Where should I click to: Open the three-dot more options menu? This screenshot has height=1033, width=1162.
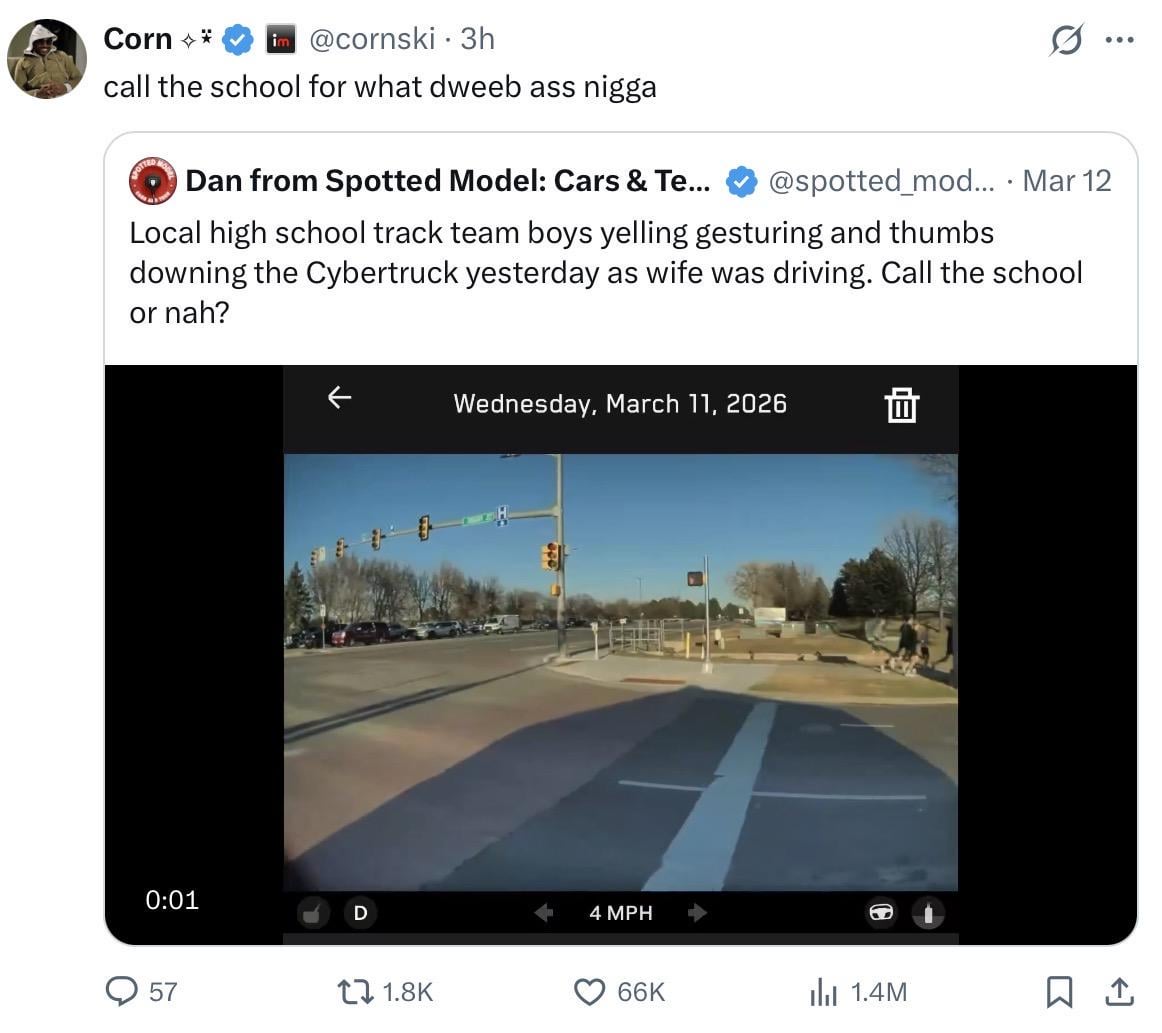(1119, 41)
